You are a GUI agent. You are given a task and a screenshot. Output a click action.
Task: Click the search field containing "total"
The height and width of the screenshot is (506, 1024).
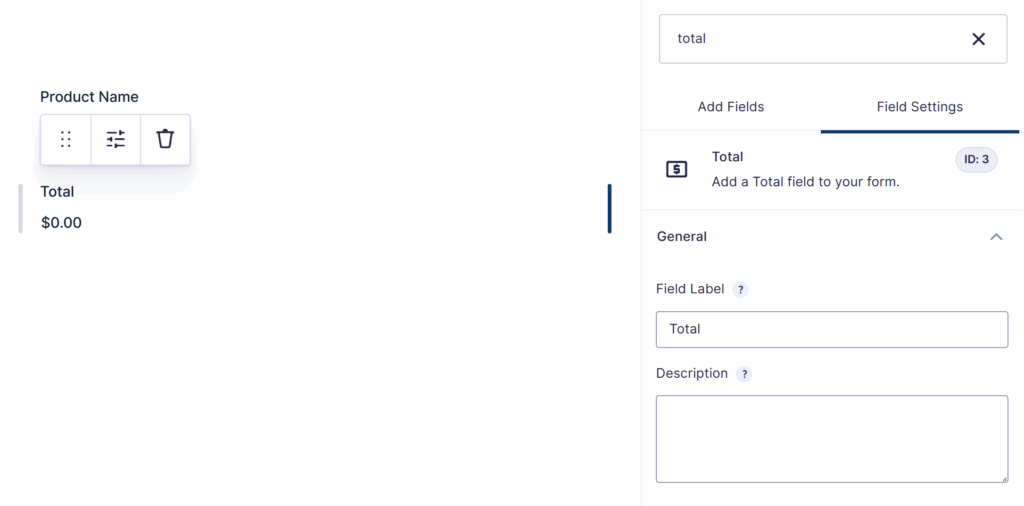tap(810, 39)
